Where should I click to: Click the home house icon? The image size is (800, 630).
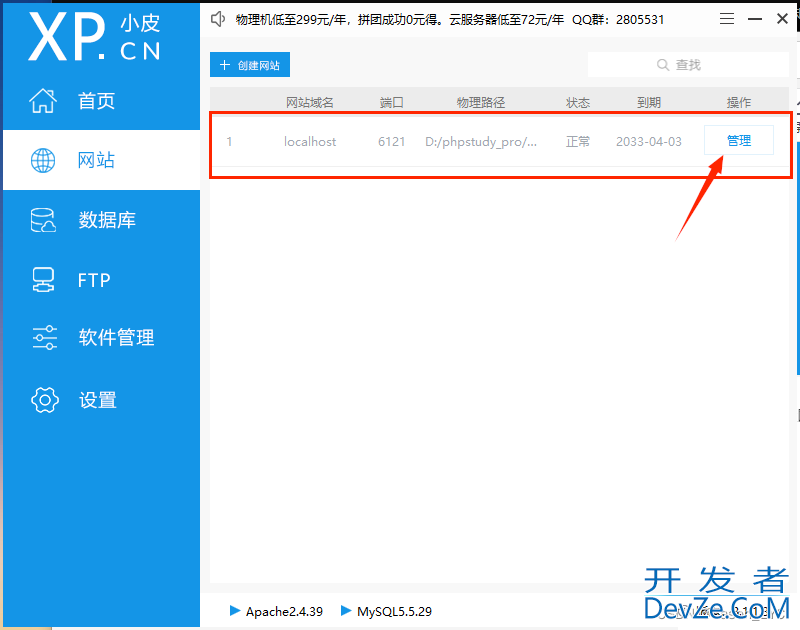pos(43,100)
